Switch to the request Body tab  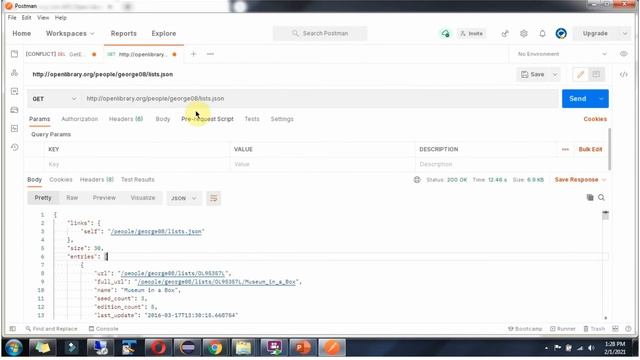click(x=162, y=119)
